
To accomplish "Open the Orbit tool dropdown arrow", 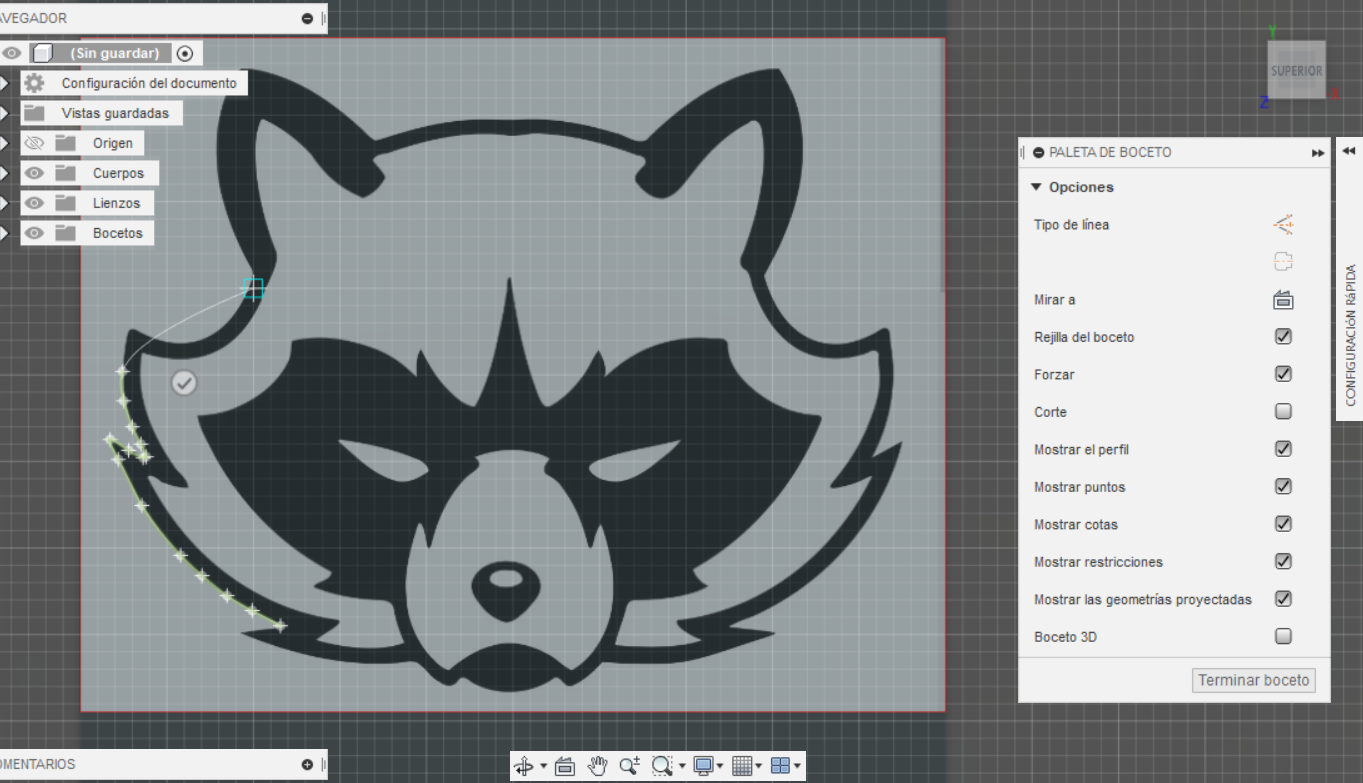I will click(543, 767).
